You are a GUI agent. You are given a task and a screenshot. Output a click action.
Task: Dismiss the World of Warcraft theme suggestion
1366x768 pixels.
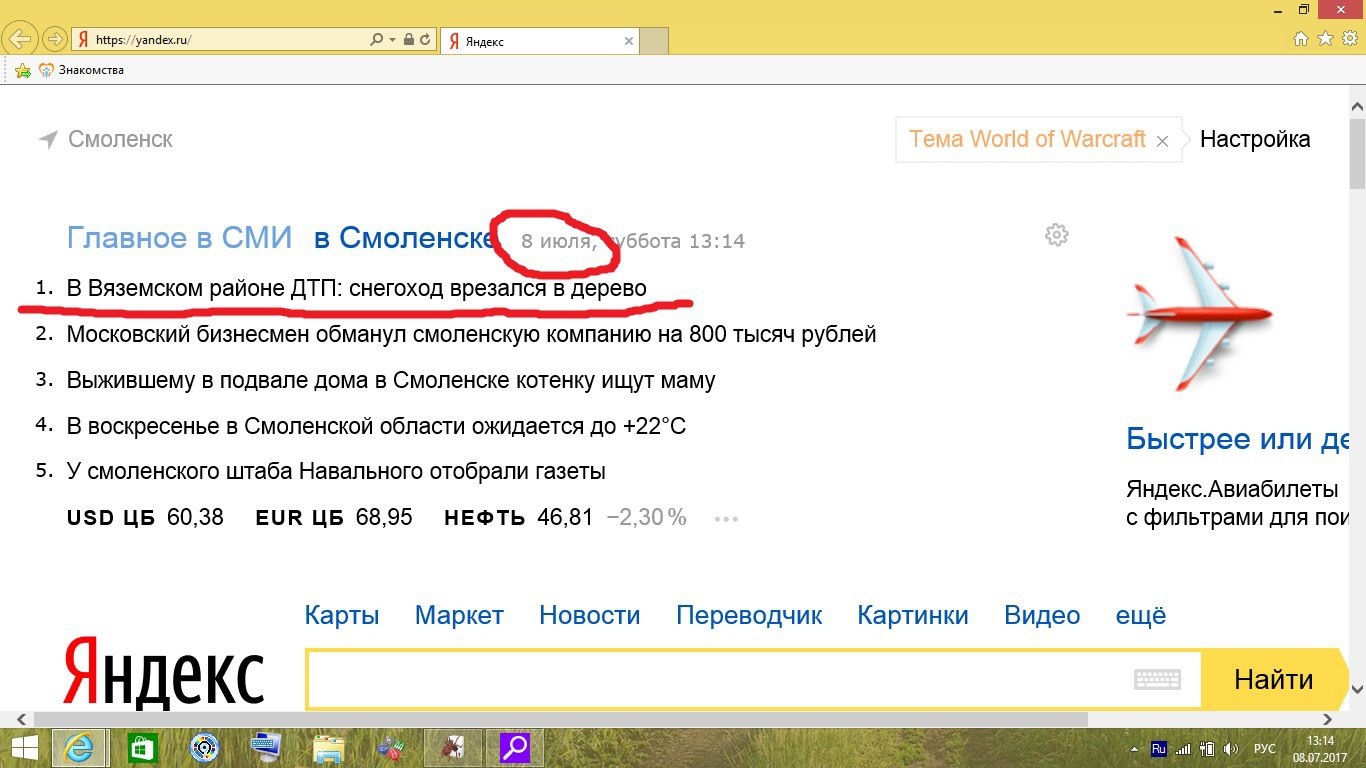[x=1162, y=141]
